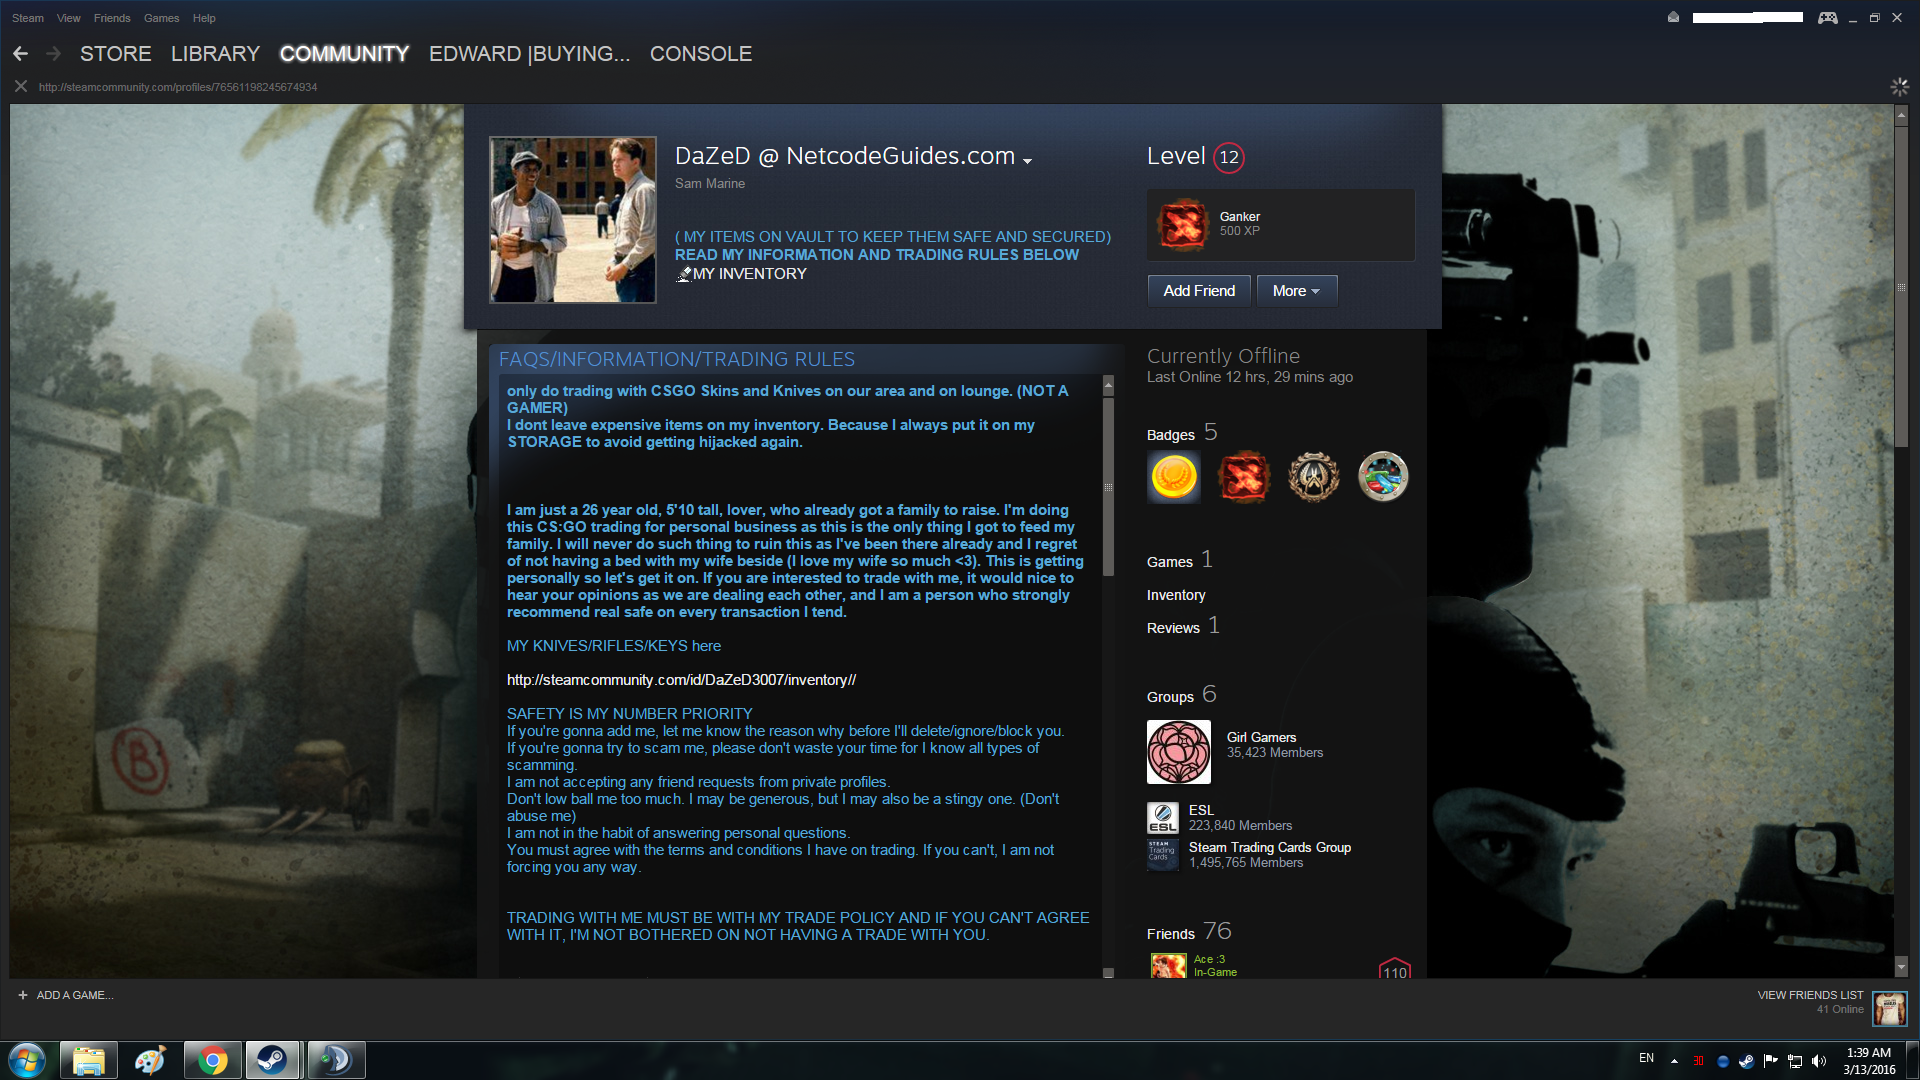This screenshot has height=1080, width=1920.
Task: Click the gold coin badge
Action: pos(1174,476)
